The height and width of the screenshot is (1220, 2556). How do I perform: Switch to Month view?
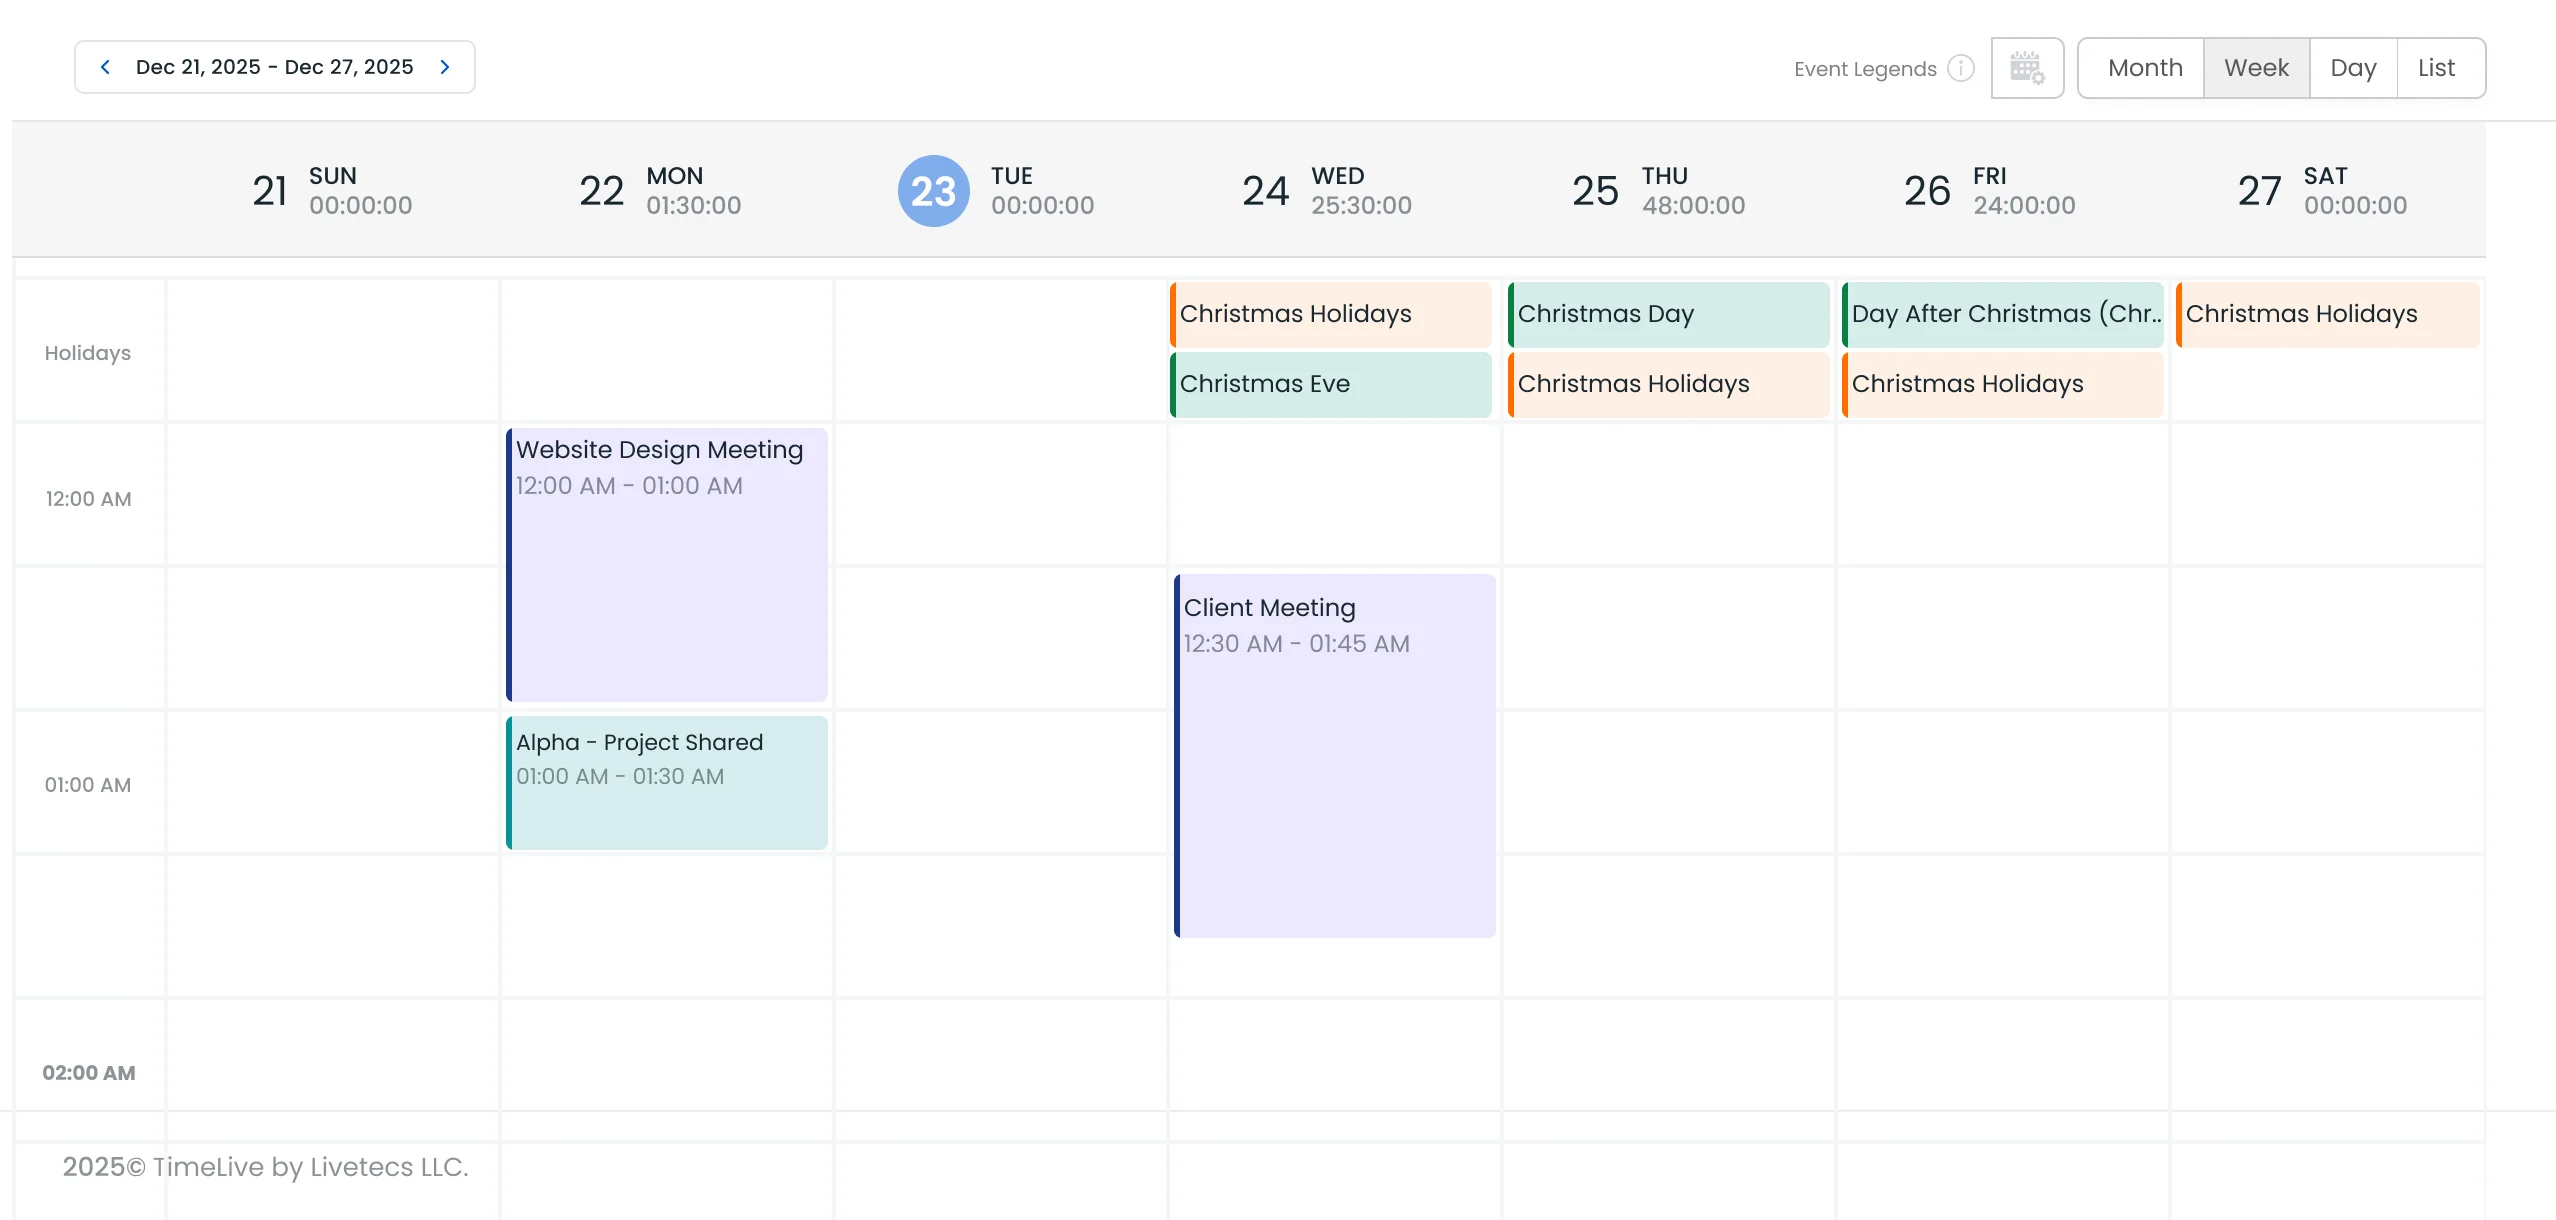(x=2144, y=68)
